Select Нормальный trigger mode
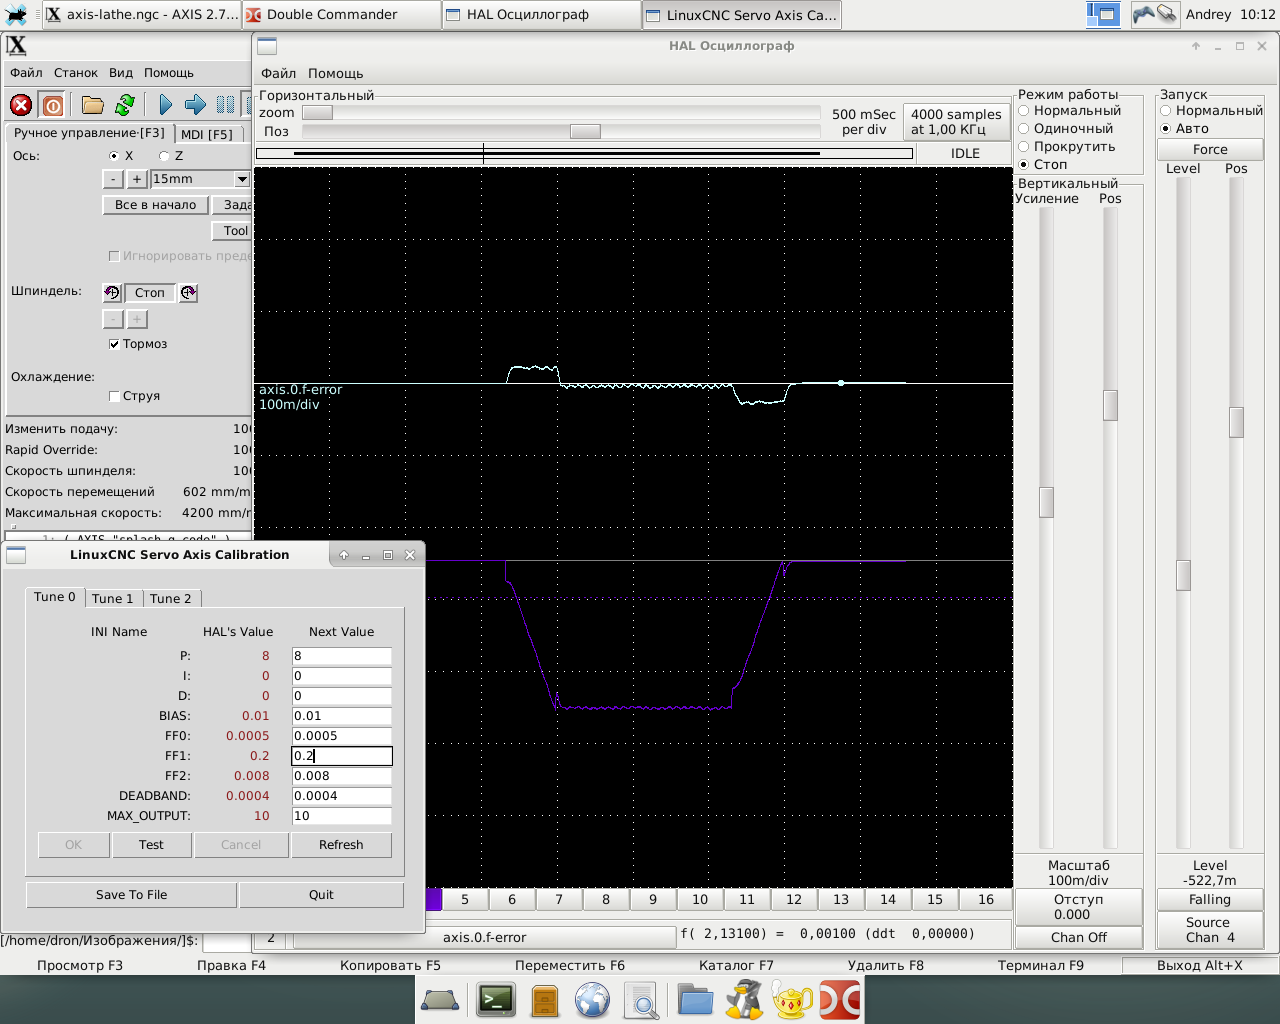 1166,111
